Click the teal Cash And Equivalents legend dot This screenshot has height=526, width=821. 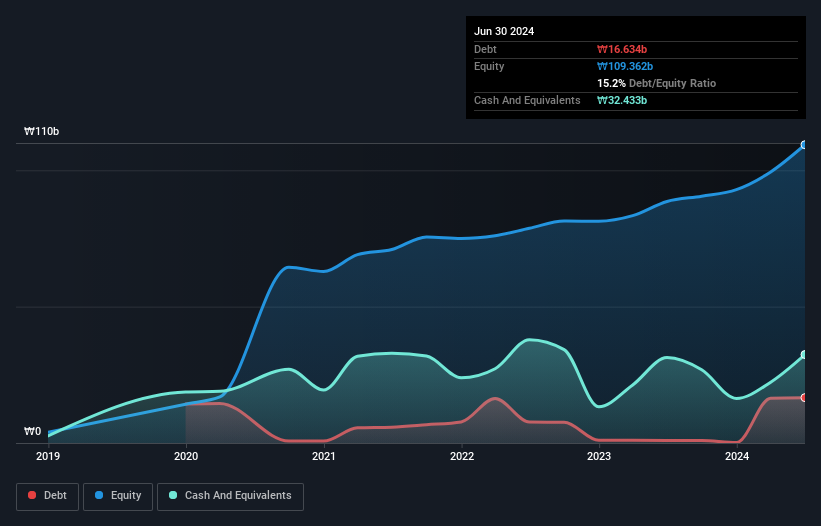[x=173, y=495]
